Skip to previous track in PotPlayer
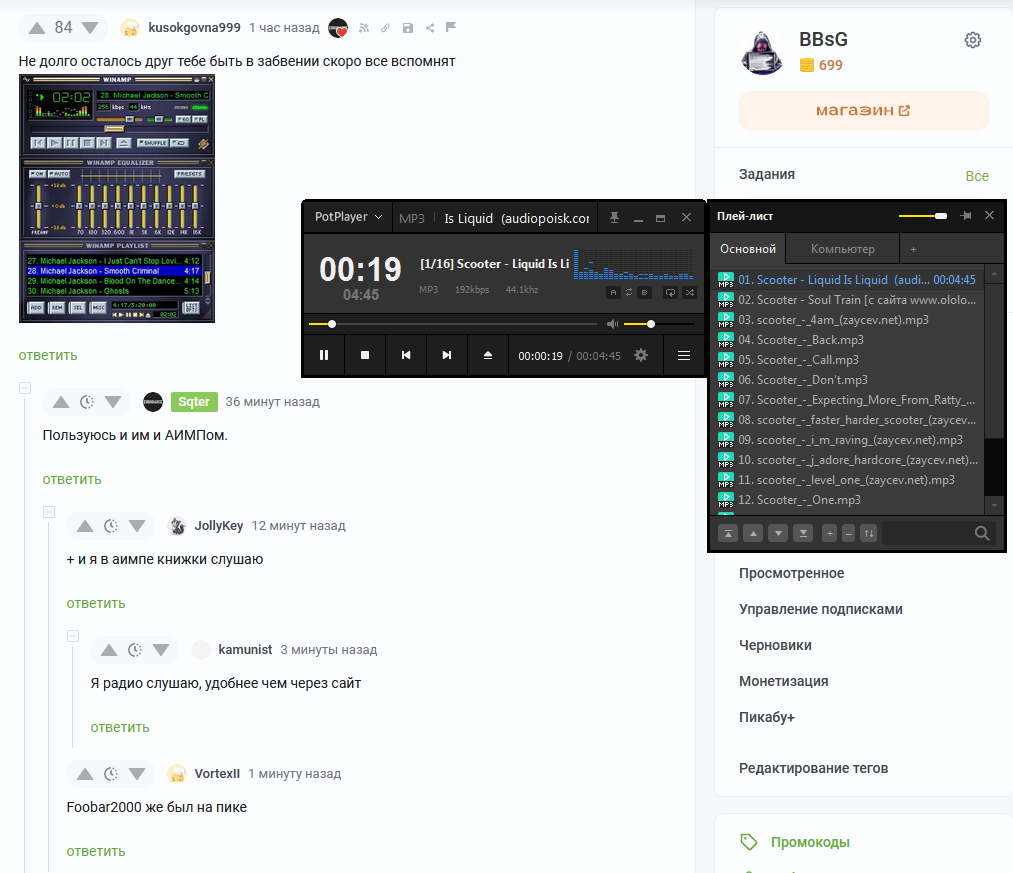The width and height of the screenshot is (1013, 873). [406, 355]
